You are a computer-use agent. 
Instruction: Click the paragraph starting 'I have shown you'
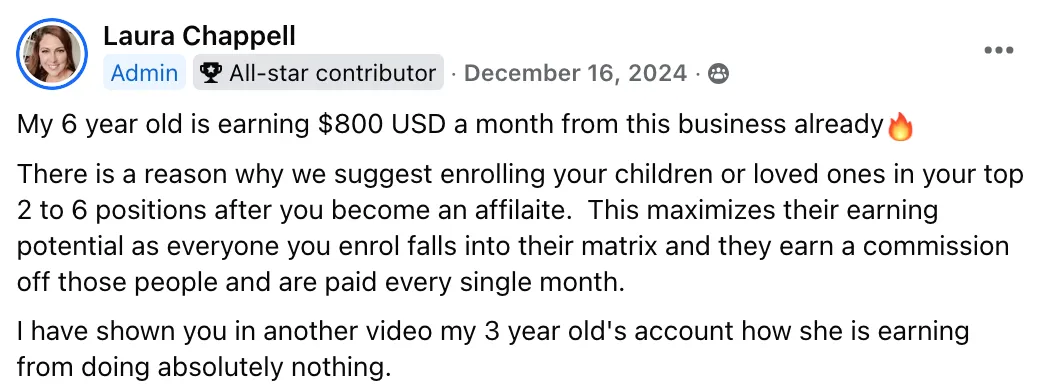click(x=492, y=348)
